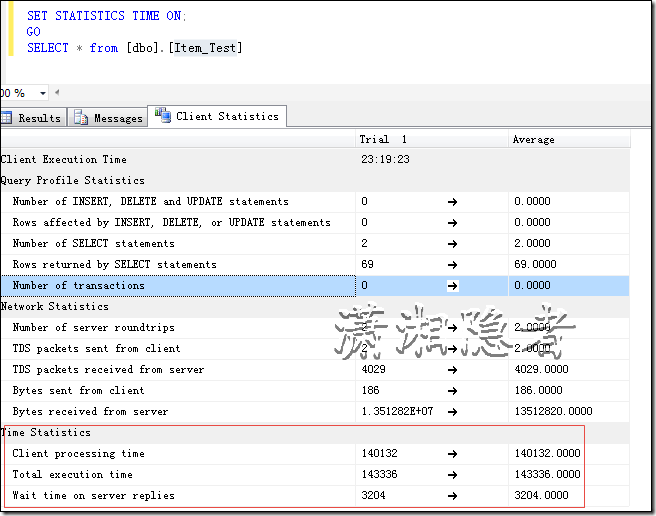Switch to the Results tab
The height and width of the screenshot is (516, 656).
tap(32, 118)
